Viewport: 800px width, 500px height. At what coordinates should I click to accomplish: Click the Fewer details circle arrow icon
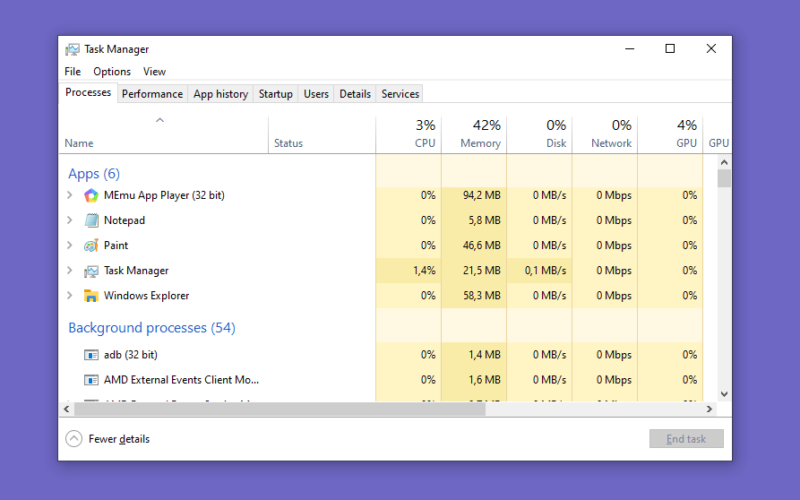[x=74, y=438]
